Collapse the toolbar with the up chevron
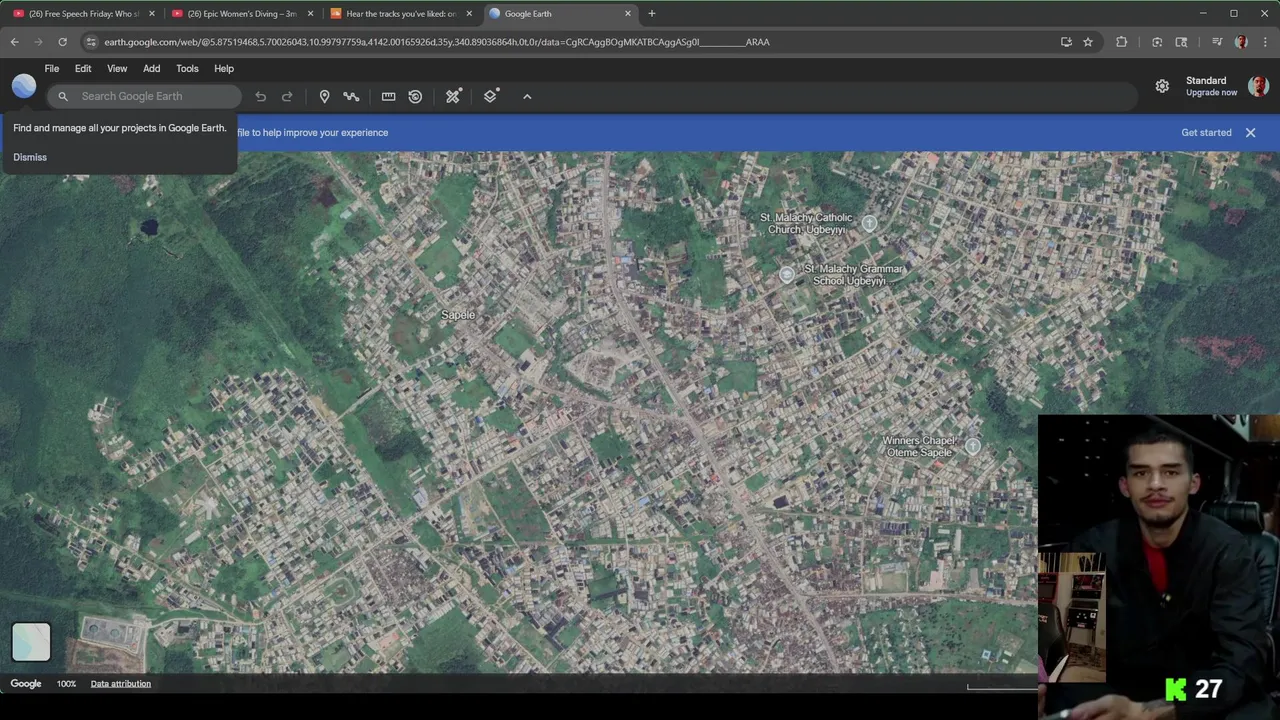 tap(527, 96)
